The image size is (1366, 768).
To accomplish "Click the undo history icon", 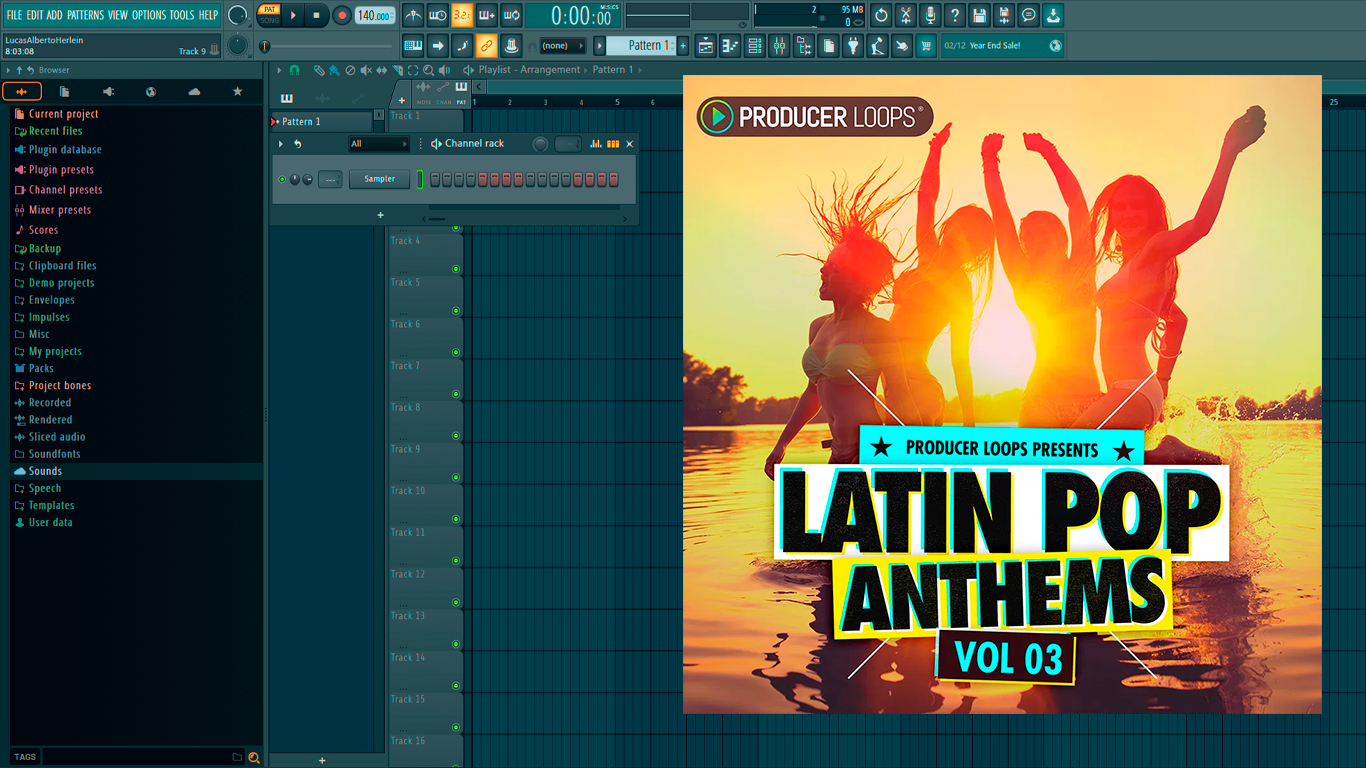I will [881, 15].
